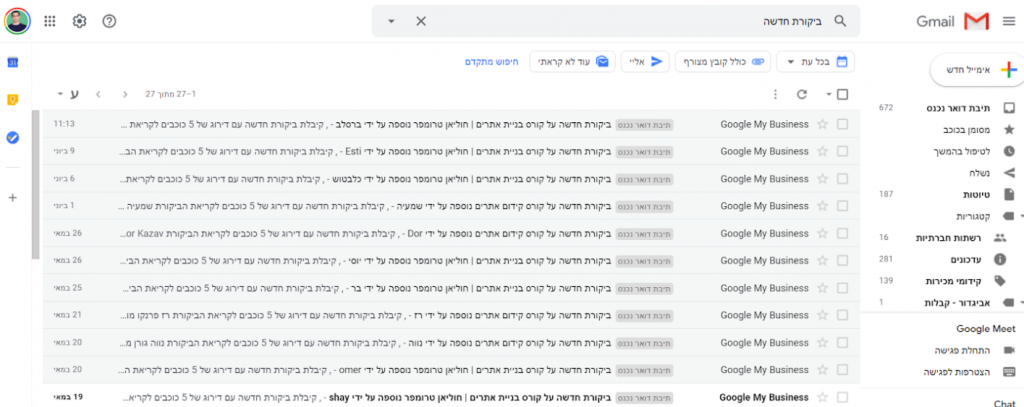The height and width of the screenshot is (407, 1024).
Task: Click the drafts document icon in sidebar
Action: [1009, 194]
